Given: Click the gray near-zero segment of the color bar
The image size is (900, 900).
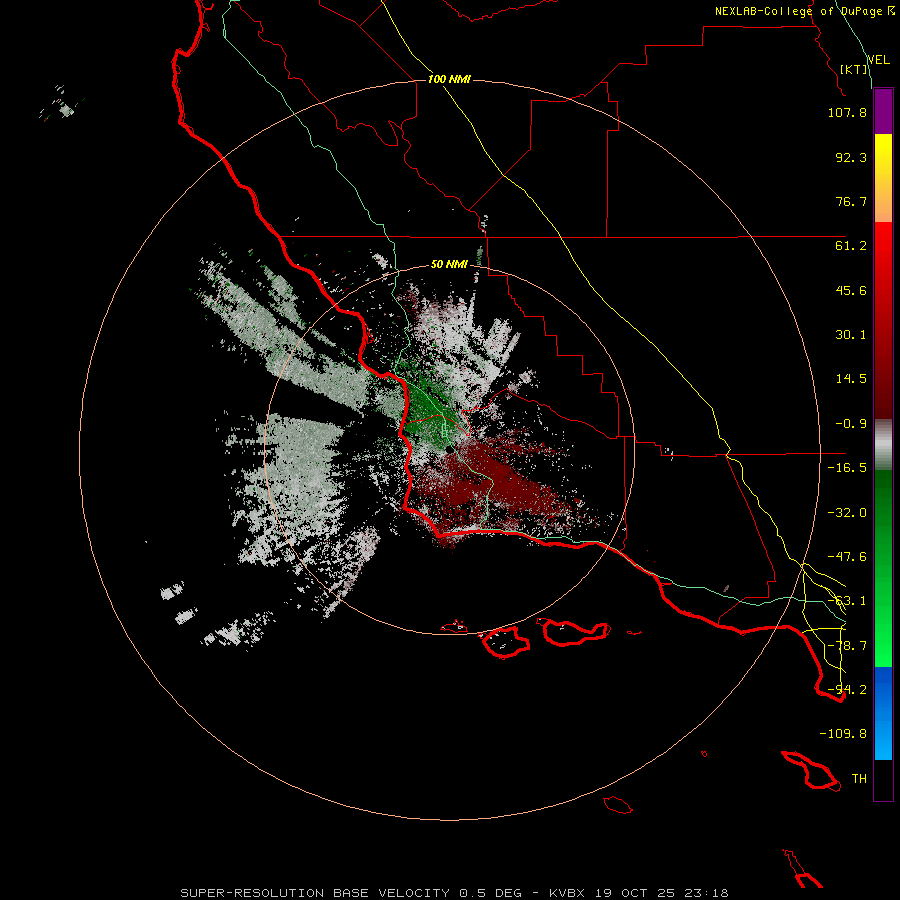Looking at the screenshot, I should point(883,445).
